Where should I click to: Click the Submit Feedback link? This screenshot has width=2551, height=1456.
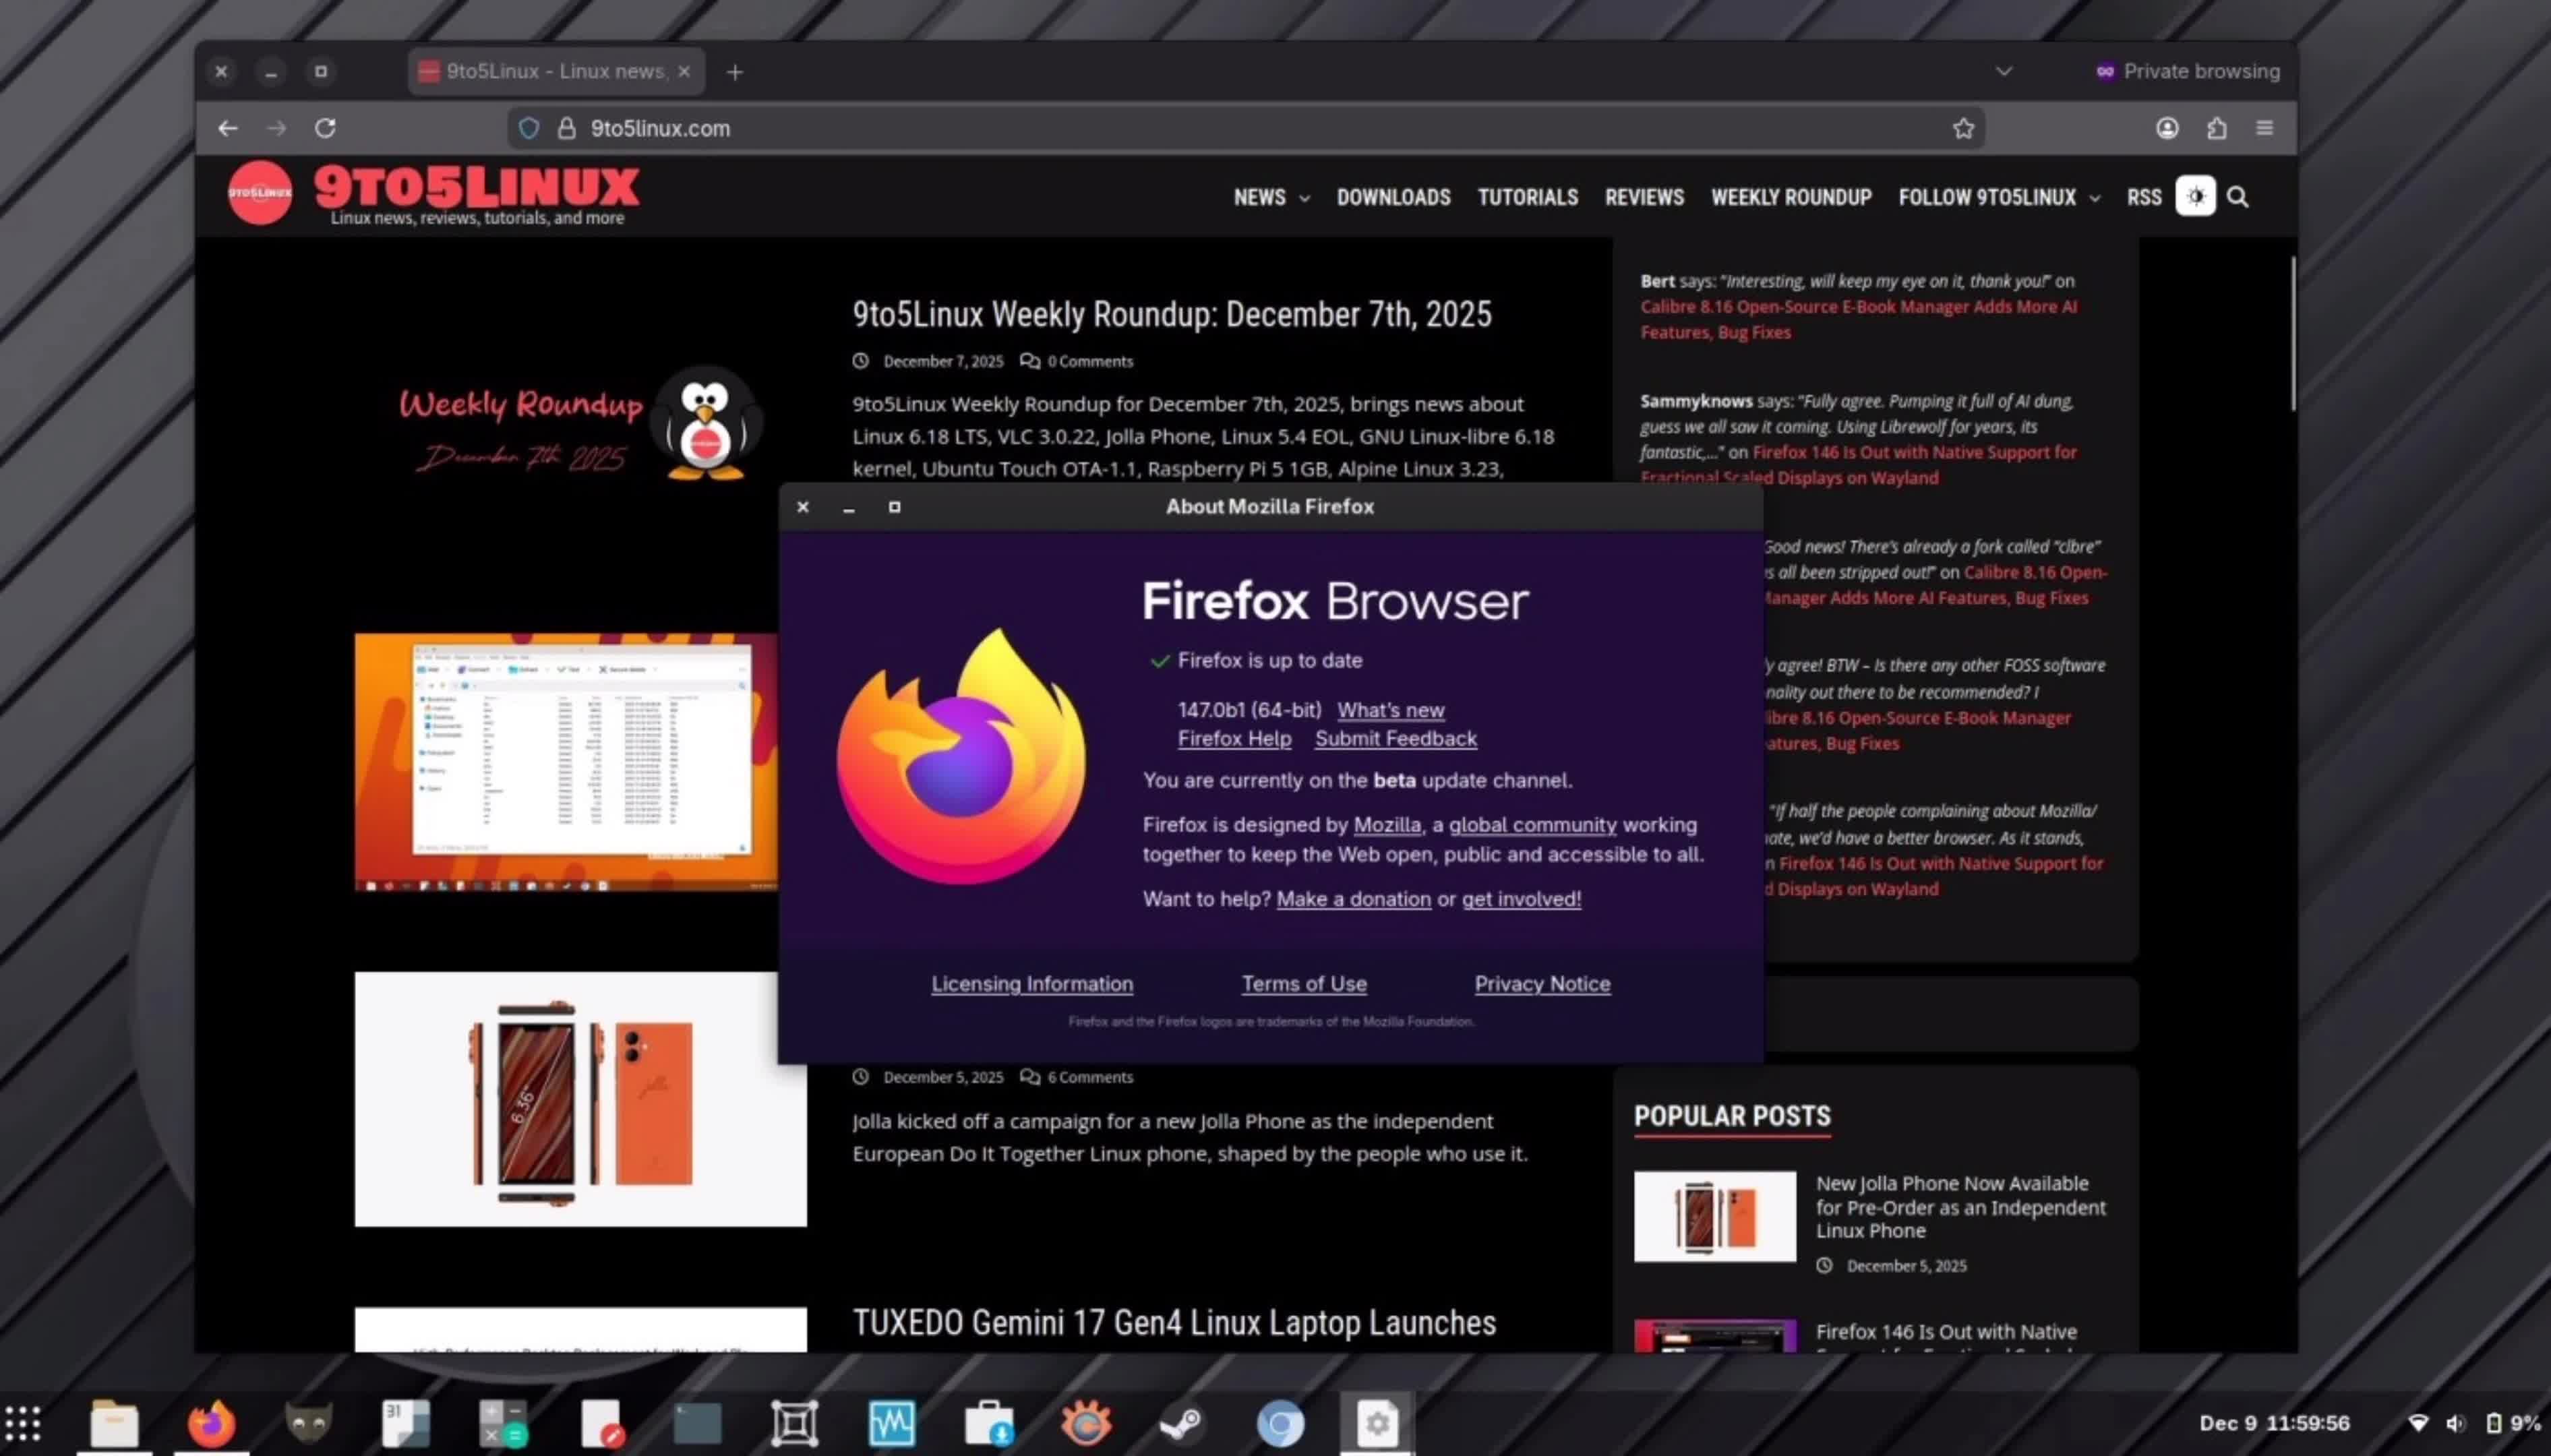(1395, 738)
